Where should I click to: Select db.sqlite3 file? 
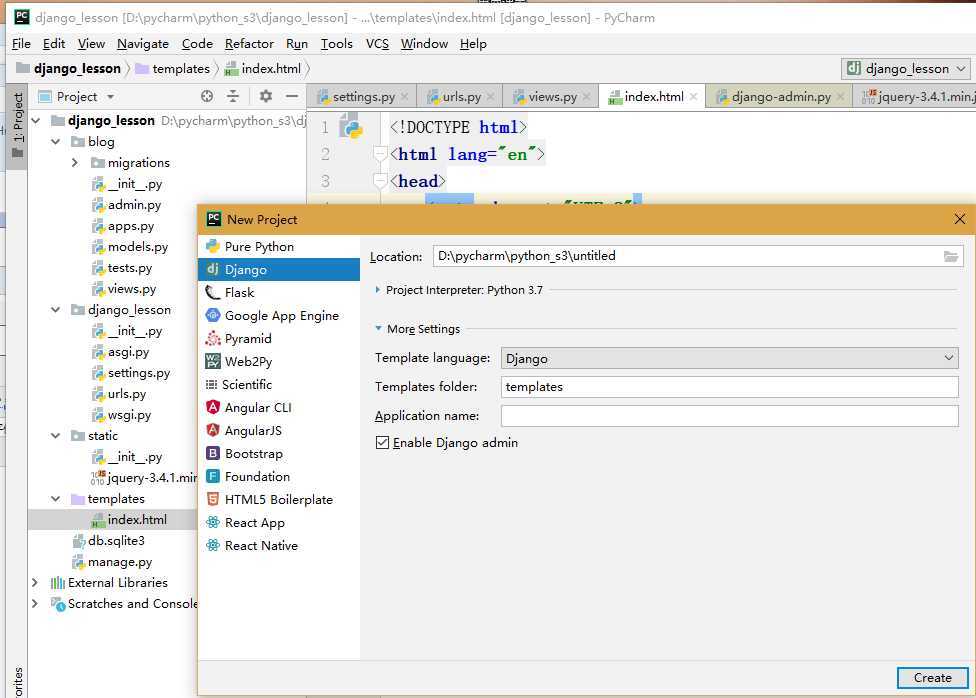(x=108, y=541)
